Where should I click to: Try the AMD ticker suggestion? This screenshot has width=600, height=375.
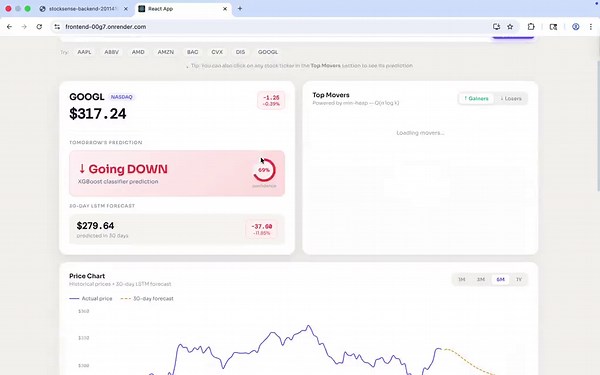click(x=138, y=52)
